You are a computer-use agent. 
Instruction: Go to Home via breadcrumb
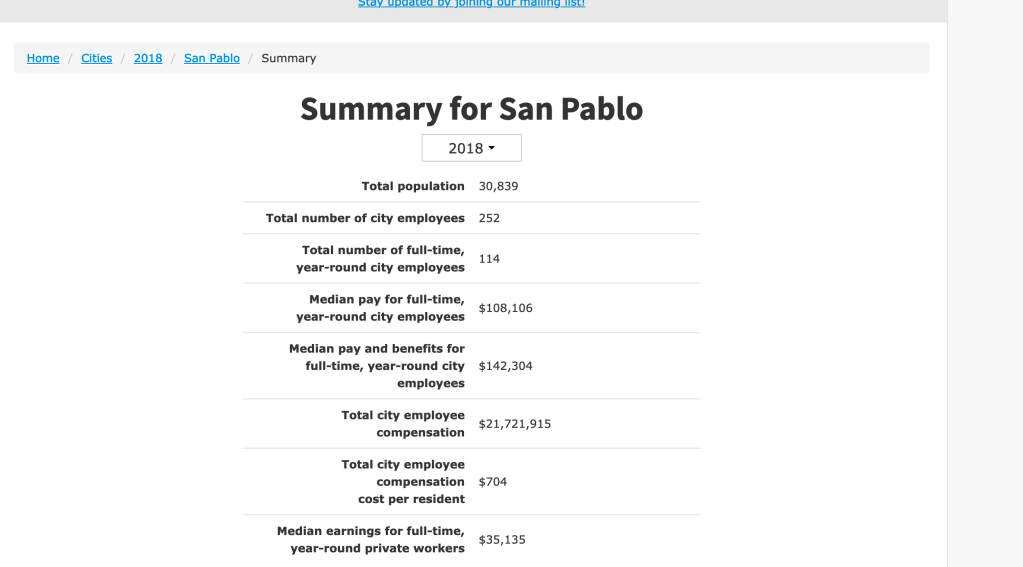[x=43, y=58]
